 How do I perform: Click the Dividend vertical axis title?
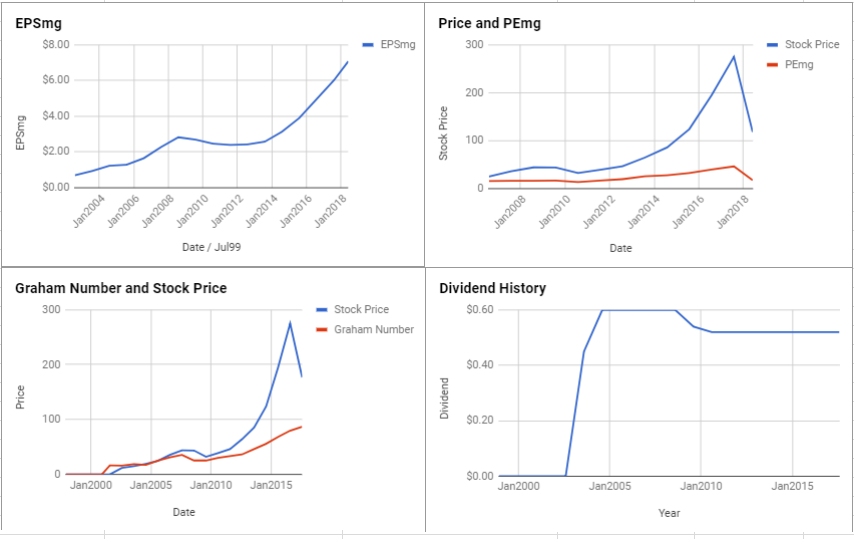(444, 399)
